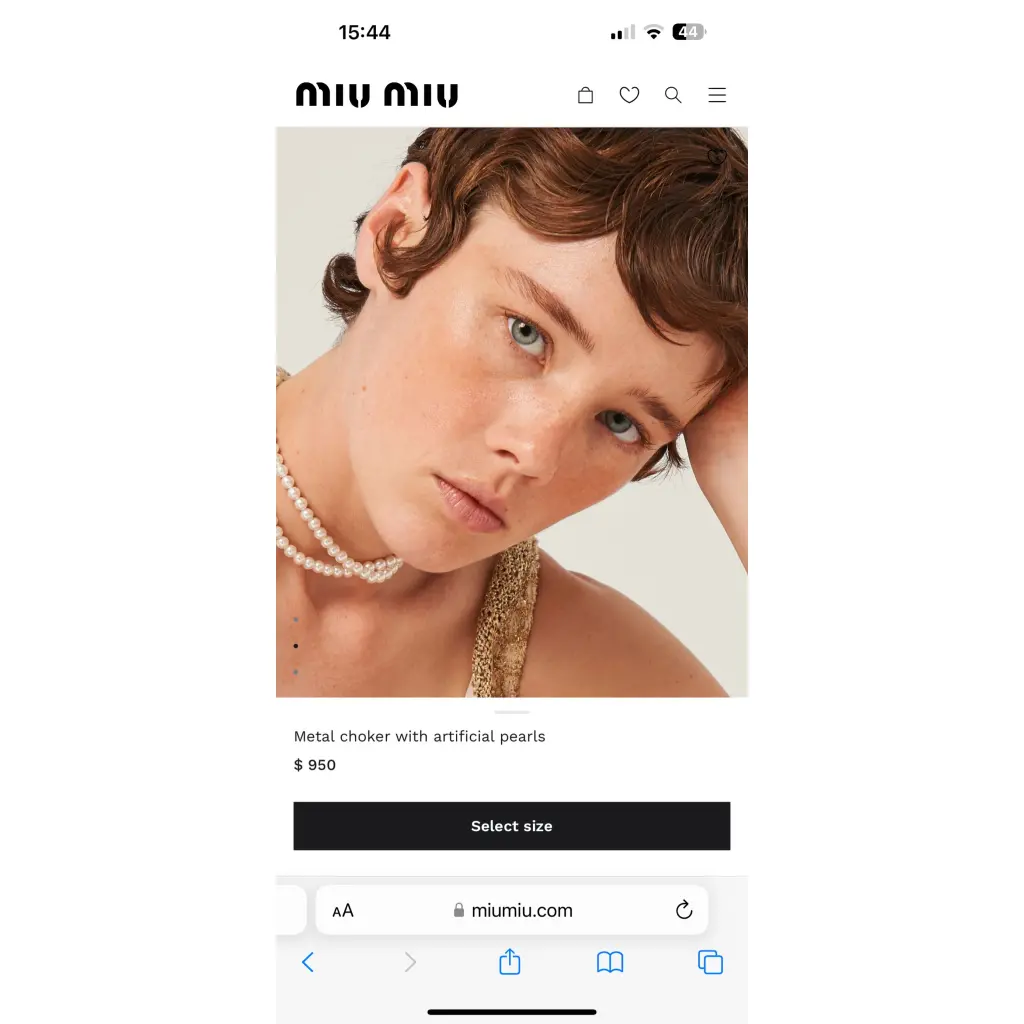Go back with Safari's back arrow

point(308,962)
